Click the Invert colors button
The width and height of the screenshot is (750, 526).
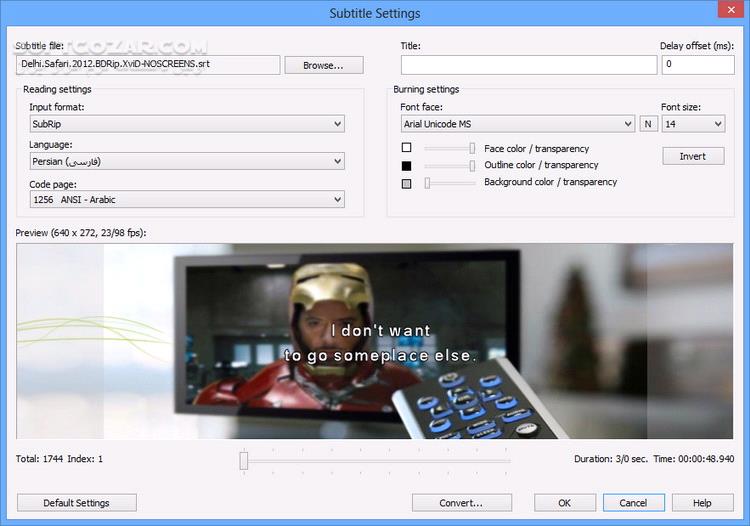(693, 156)
